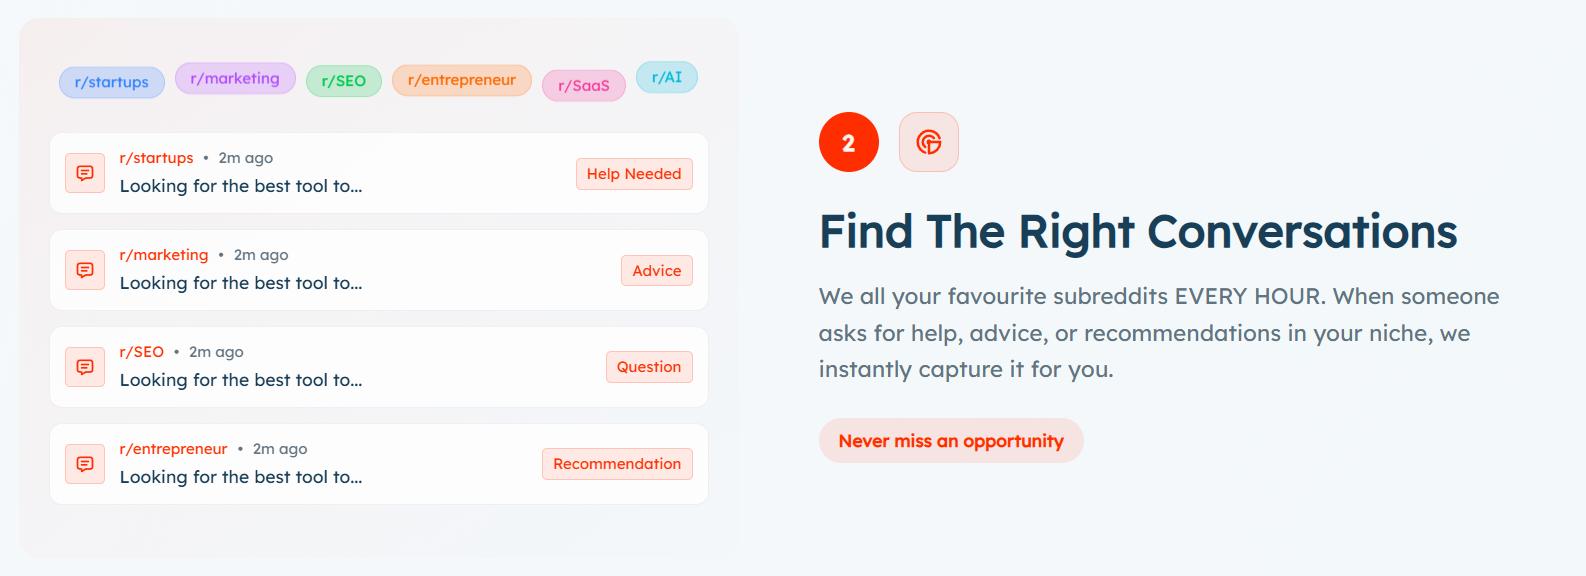
Task: Click the Help Needed tag
Action: click(x=634, y=174)
